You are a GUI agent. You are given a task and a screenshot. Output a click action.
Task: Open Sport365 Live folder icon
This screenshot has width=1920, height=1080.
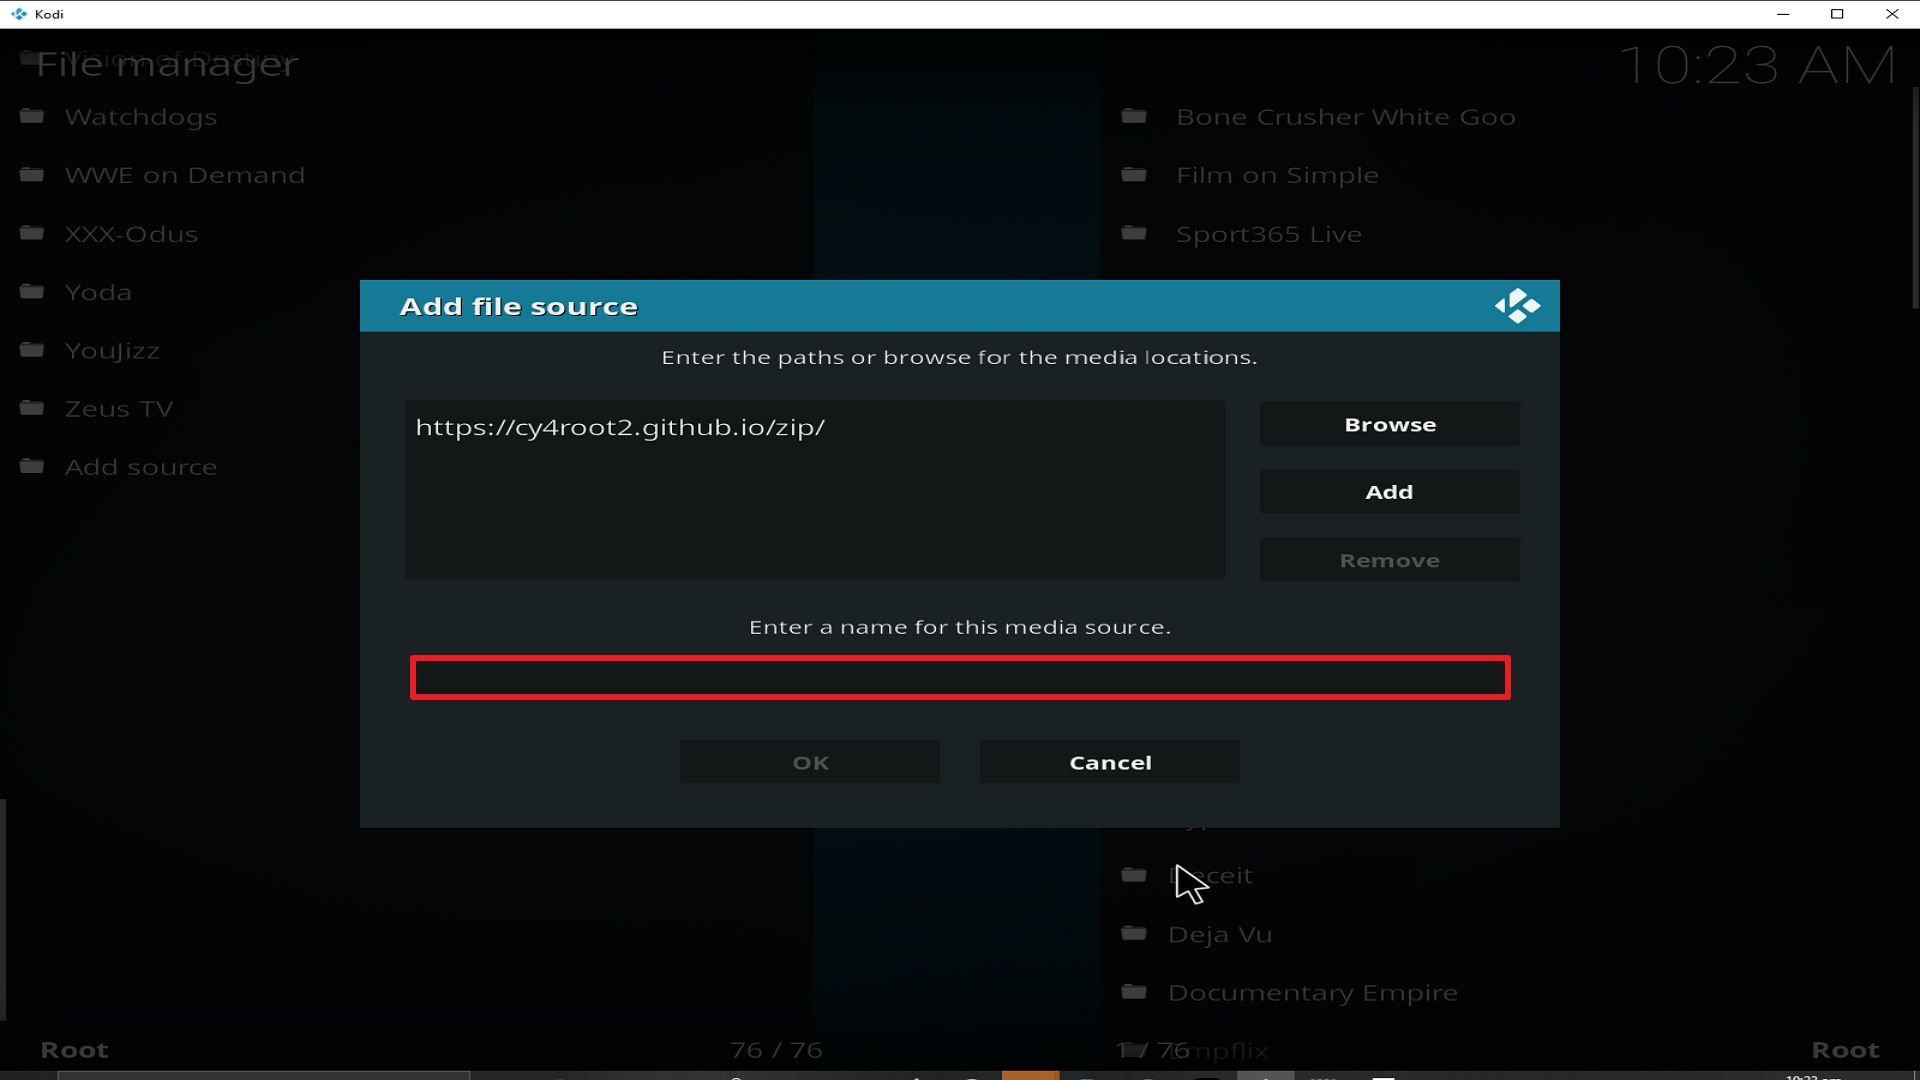[x=1134, y=233]
